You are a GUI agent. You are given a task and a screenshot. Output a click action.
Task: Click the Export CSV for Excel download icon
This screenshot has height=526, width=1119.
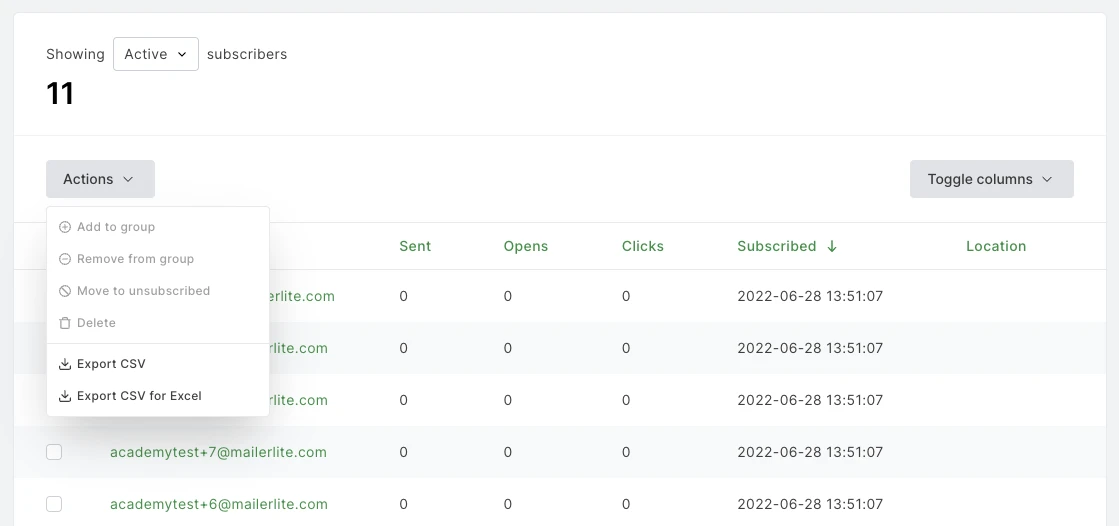pos(65,396)
